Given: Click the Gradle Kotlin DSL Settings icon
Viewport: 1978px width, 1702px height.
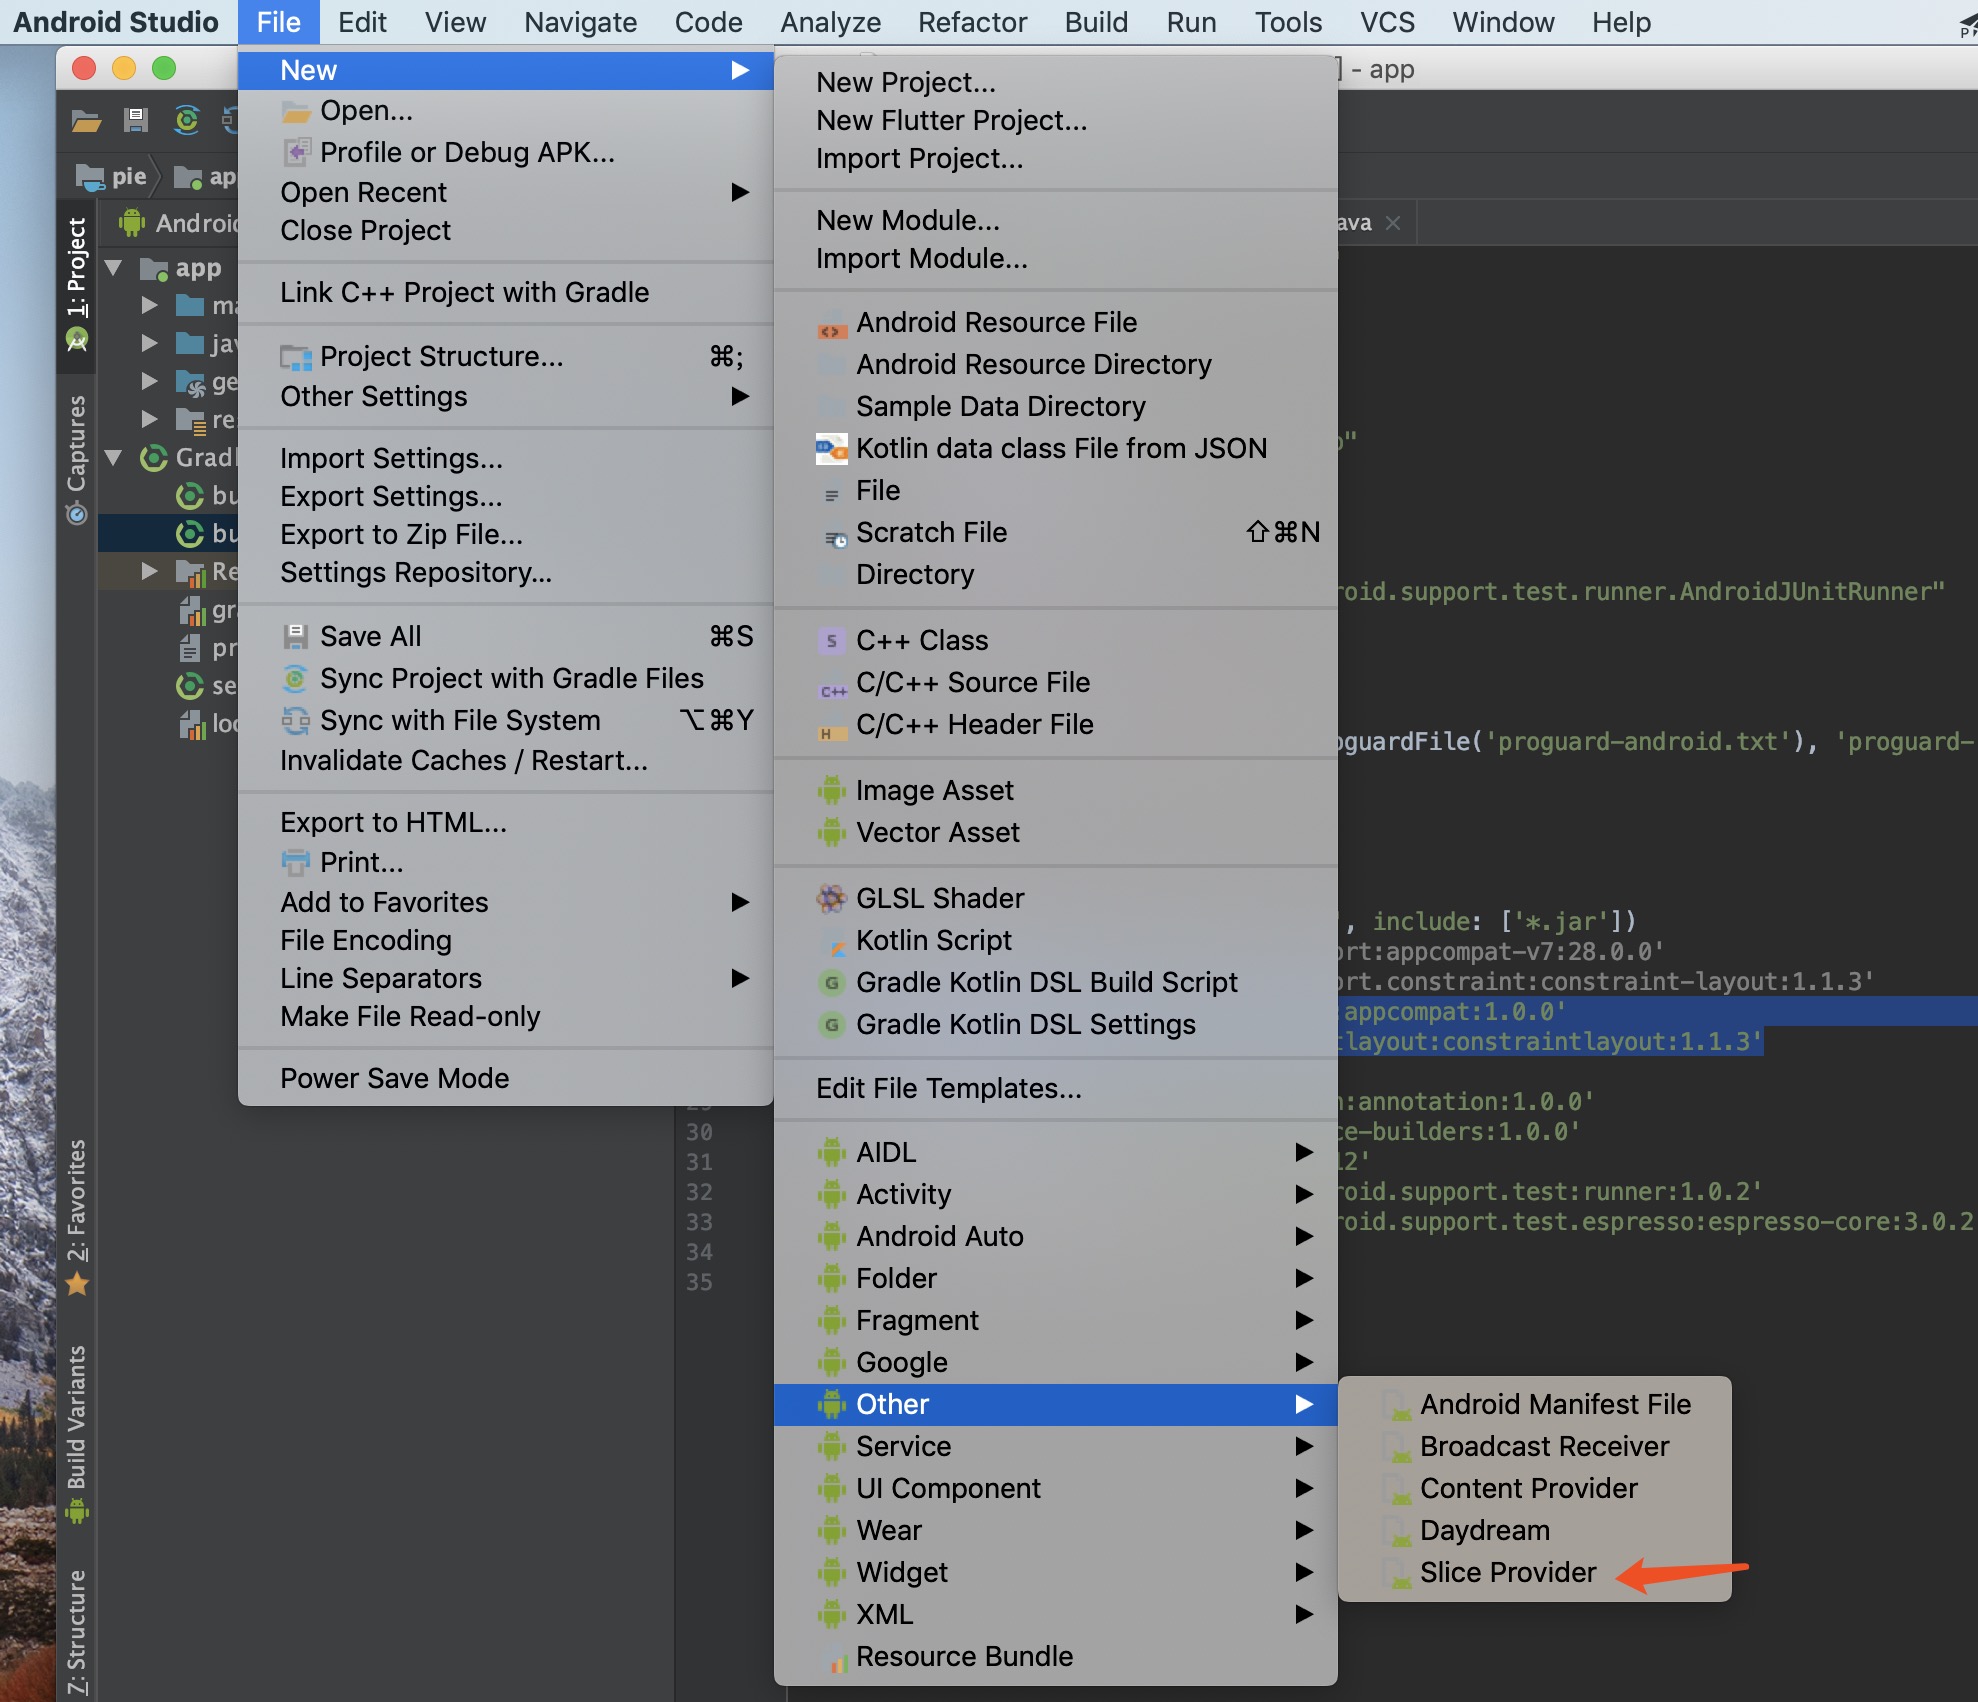Looking at the screenshot, I should coord(831,1025).
